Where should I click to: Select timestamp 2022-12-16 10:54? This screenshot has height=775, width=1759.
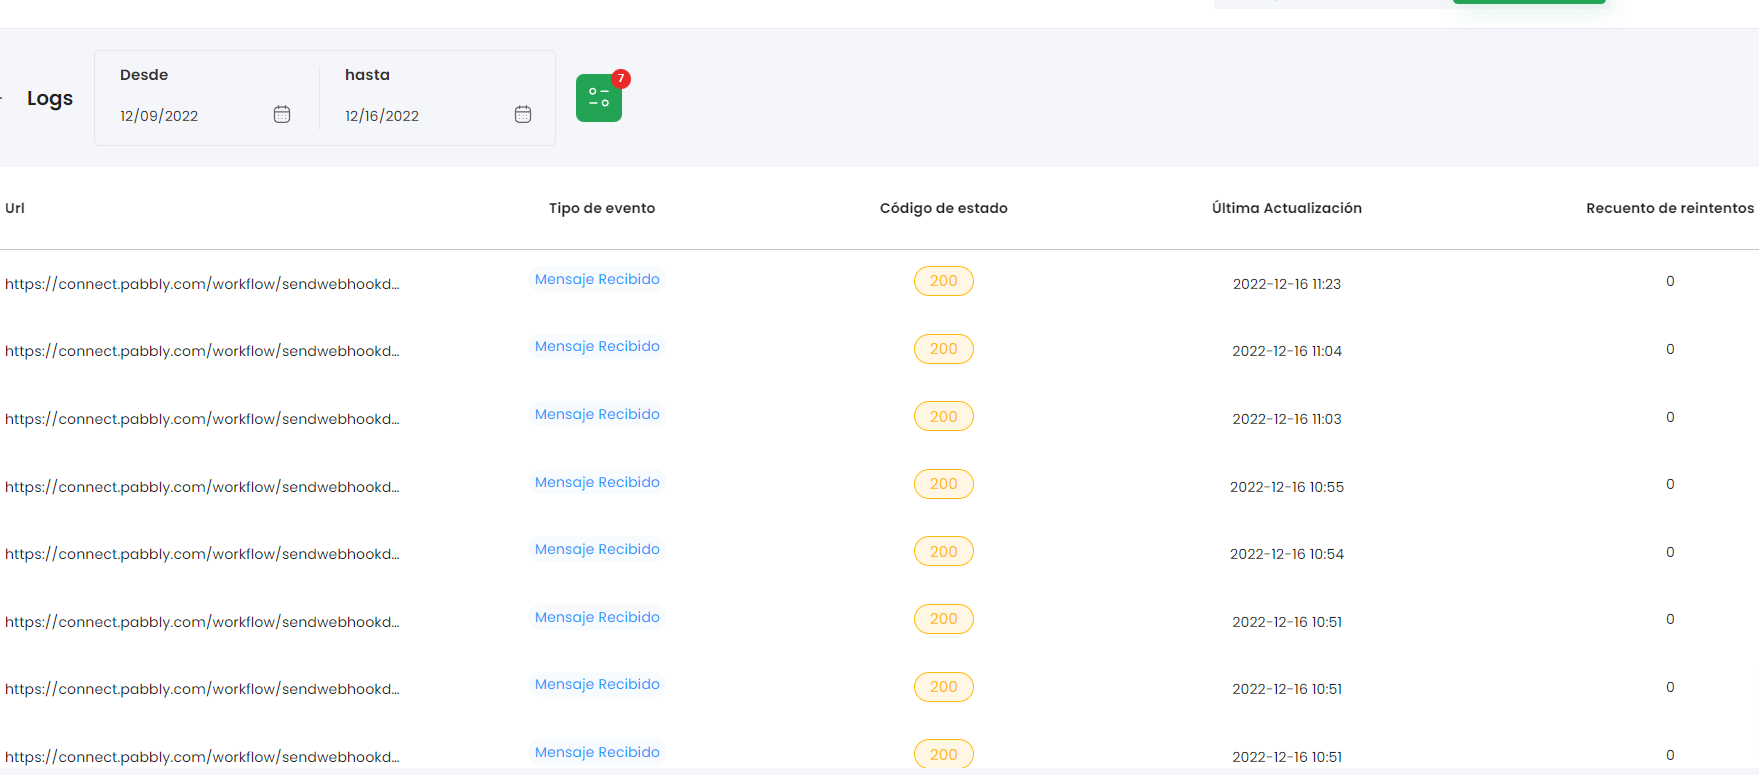point(1287,554)
